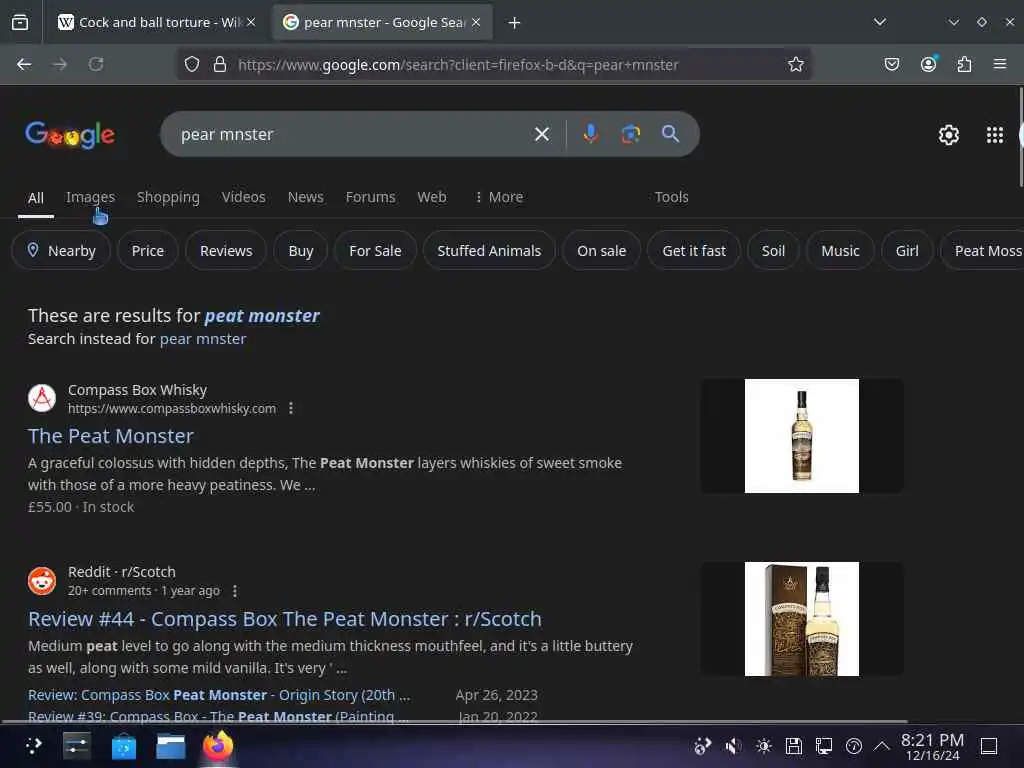Open options dots for Reddit result
Viewport: 1024px width, 768px height.
coord(234,591)
